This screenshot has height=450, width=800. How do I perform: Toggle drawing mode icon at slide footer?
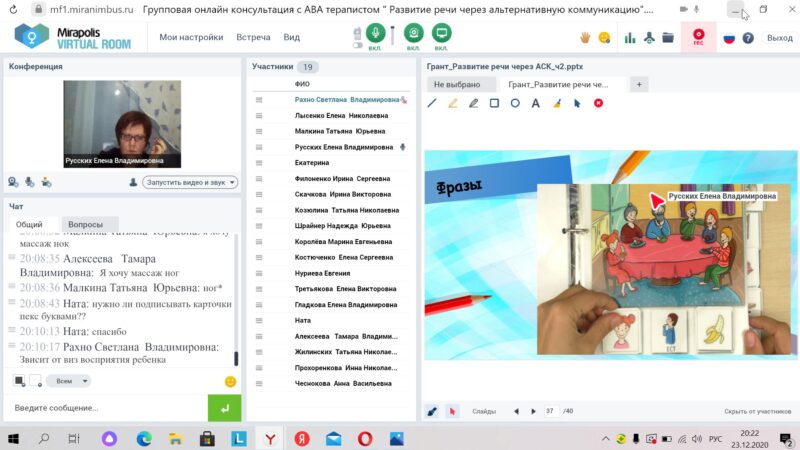pos(432,411)
